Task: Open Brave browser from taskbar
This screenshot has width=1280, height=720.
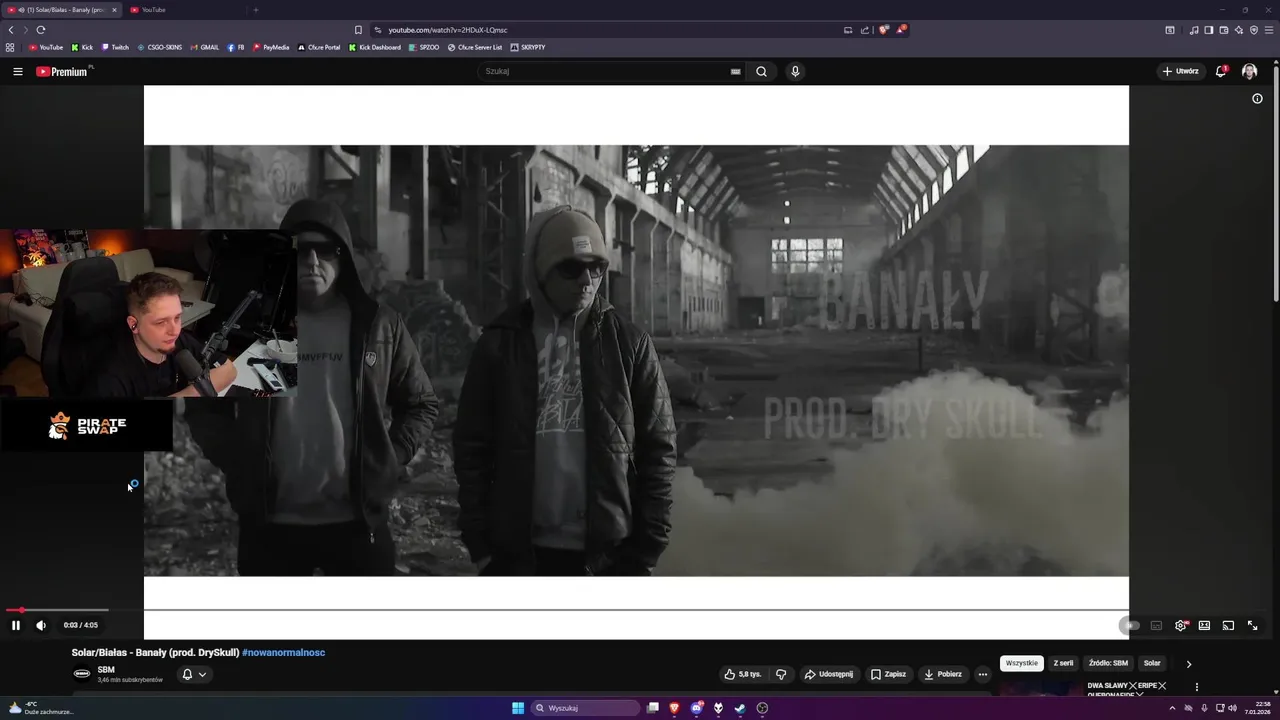Action: [x=674, y=708]
